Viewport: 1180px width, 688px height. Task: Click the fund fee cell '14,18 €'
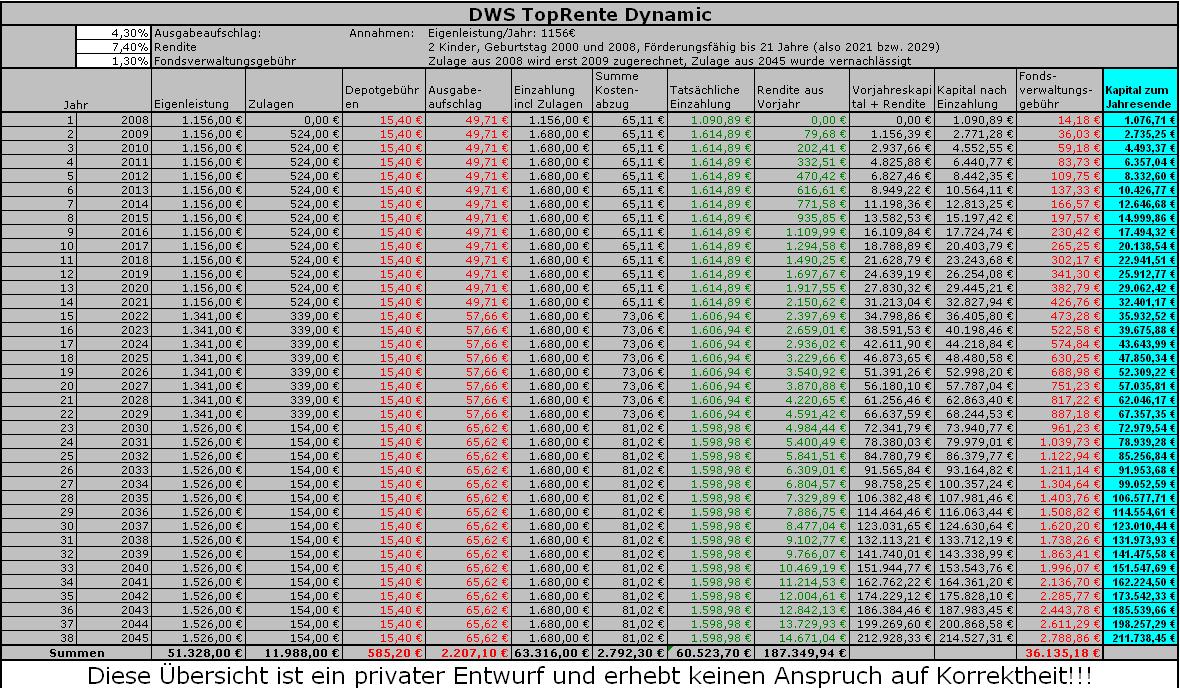pos(1060,120)
